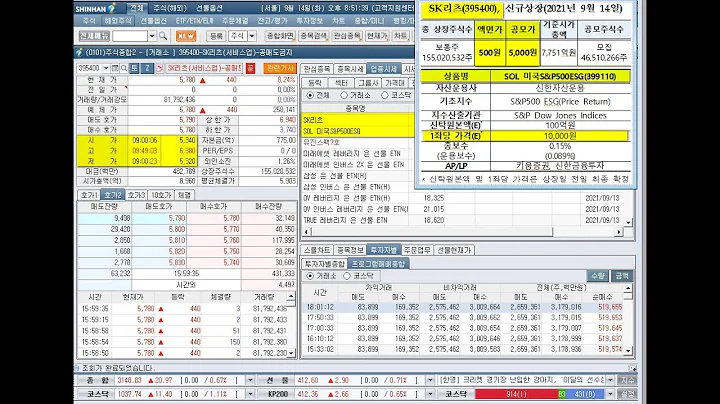This screenshot has height=404, width=720.
Task: Open the 주식 dropdown in the toolbar
Action: point(252,36)
